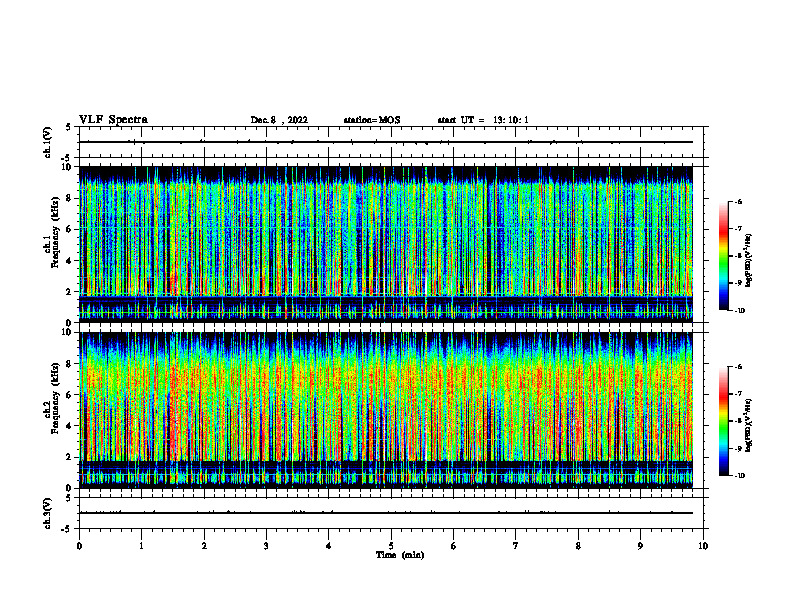This screenshot has width=792, height=612.
Task: Click the ch.2 color bar log(PSD) unit label
Action: (x=749, y=425)
